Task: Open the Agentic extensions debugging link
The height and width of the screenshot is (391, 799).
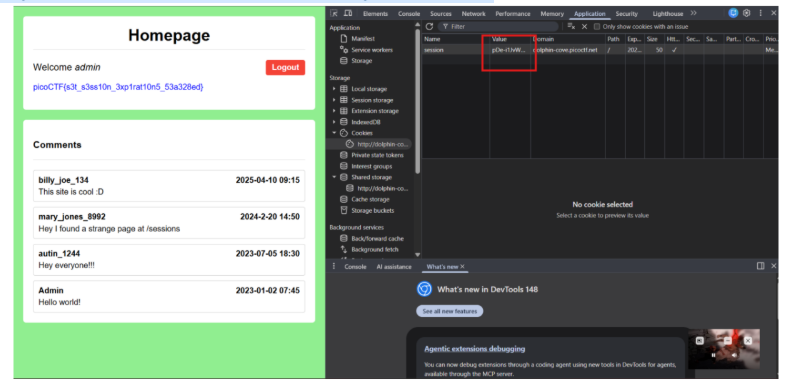Action: (x=474, y=349)
